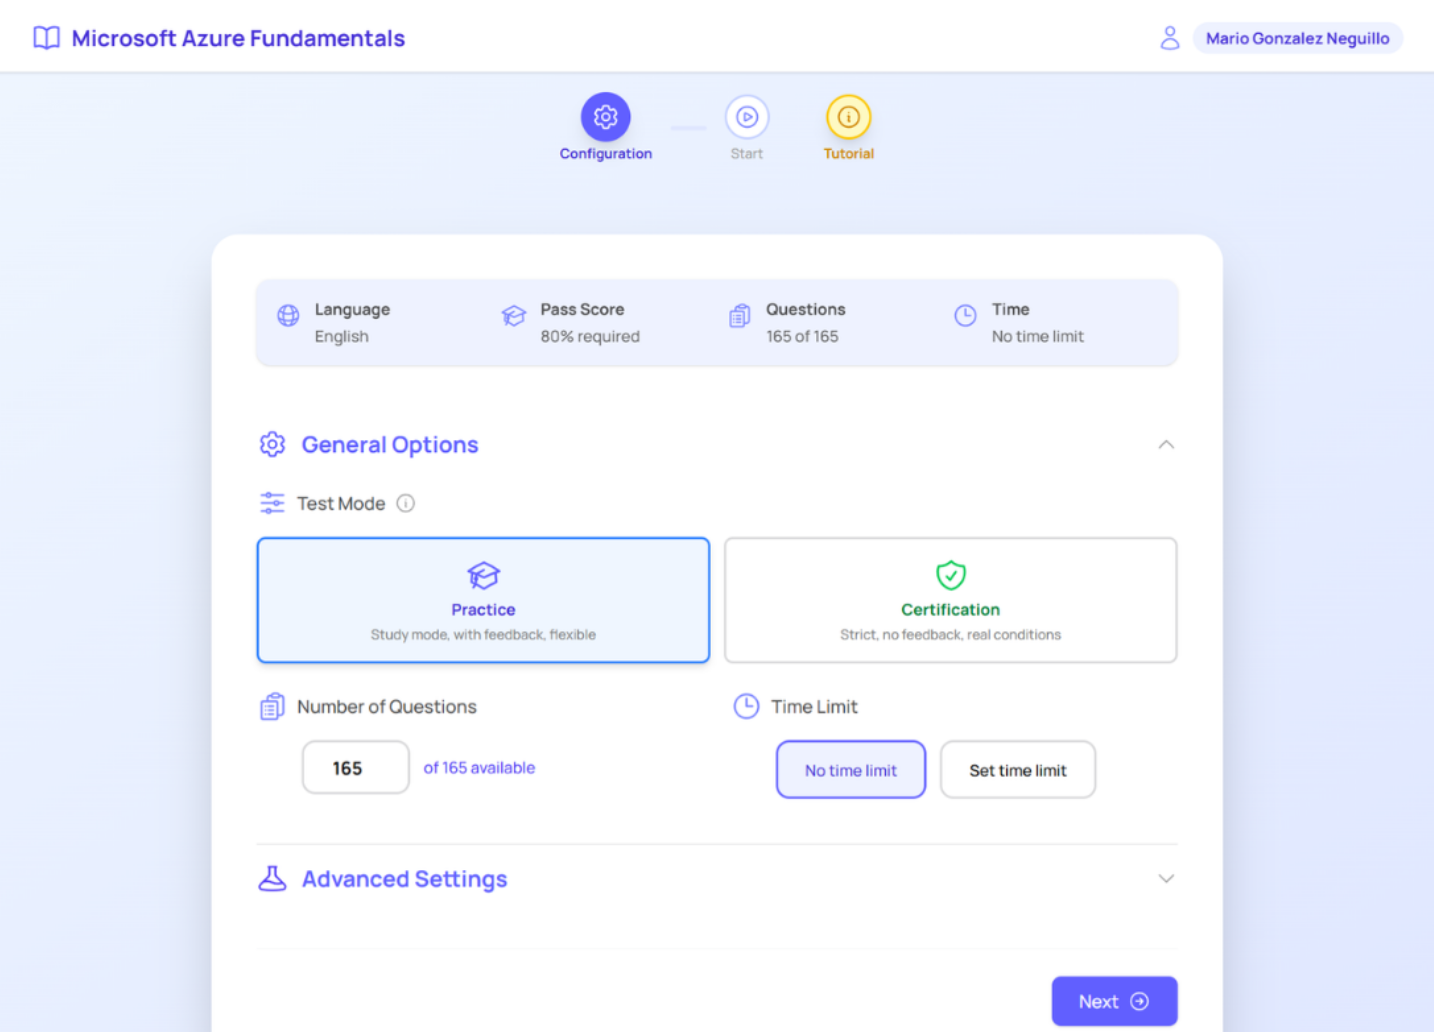Click the Tutorial step label
Viewport: 1434px width, 1032px height.
tap(848, 154)
